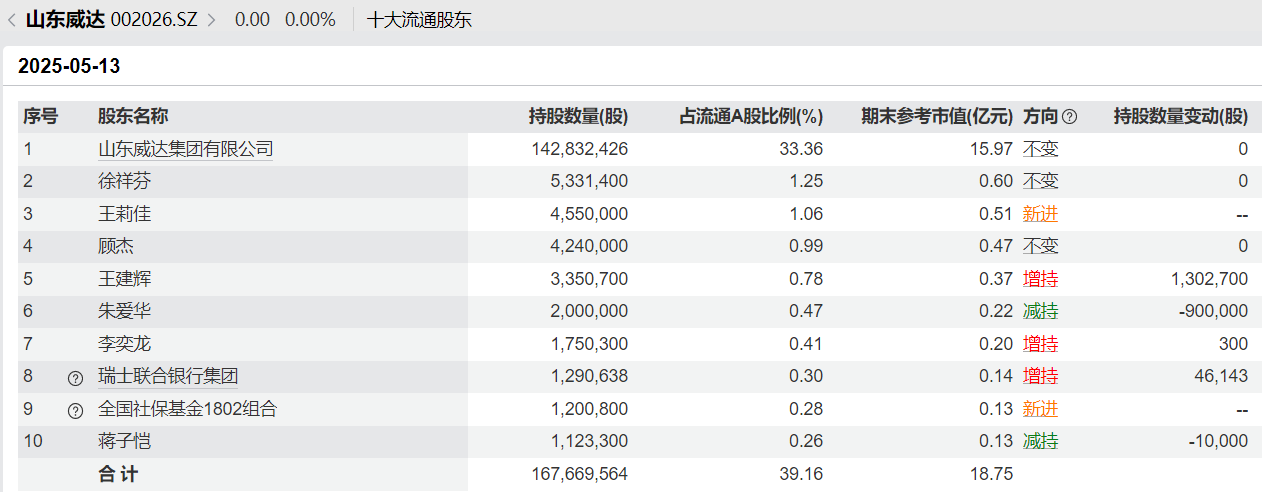Click 减持 link in 朱爱华 row
This screenshot has width=1262, height=492.
tap(1040, 311)
